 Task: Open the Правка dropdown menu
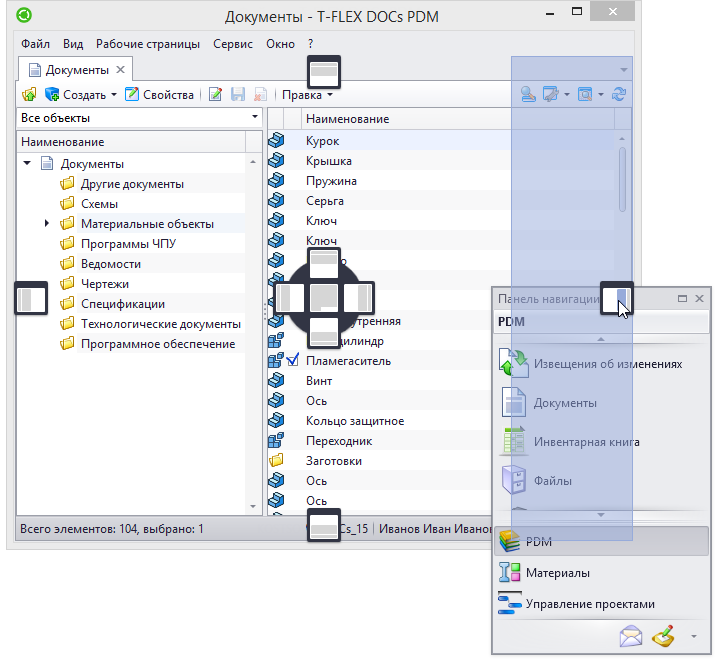coord(307,95)
